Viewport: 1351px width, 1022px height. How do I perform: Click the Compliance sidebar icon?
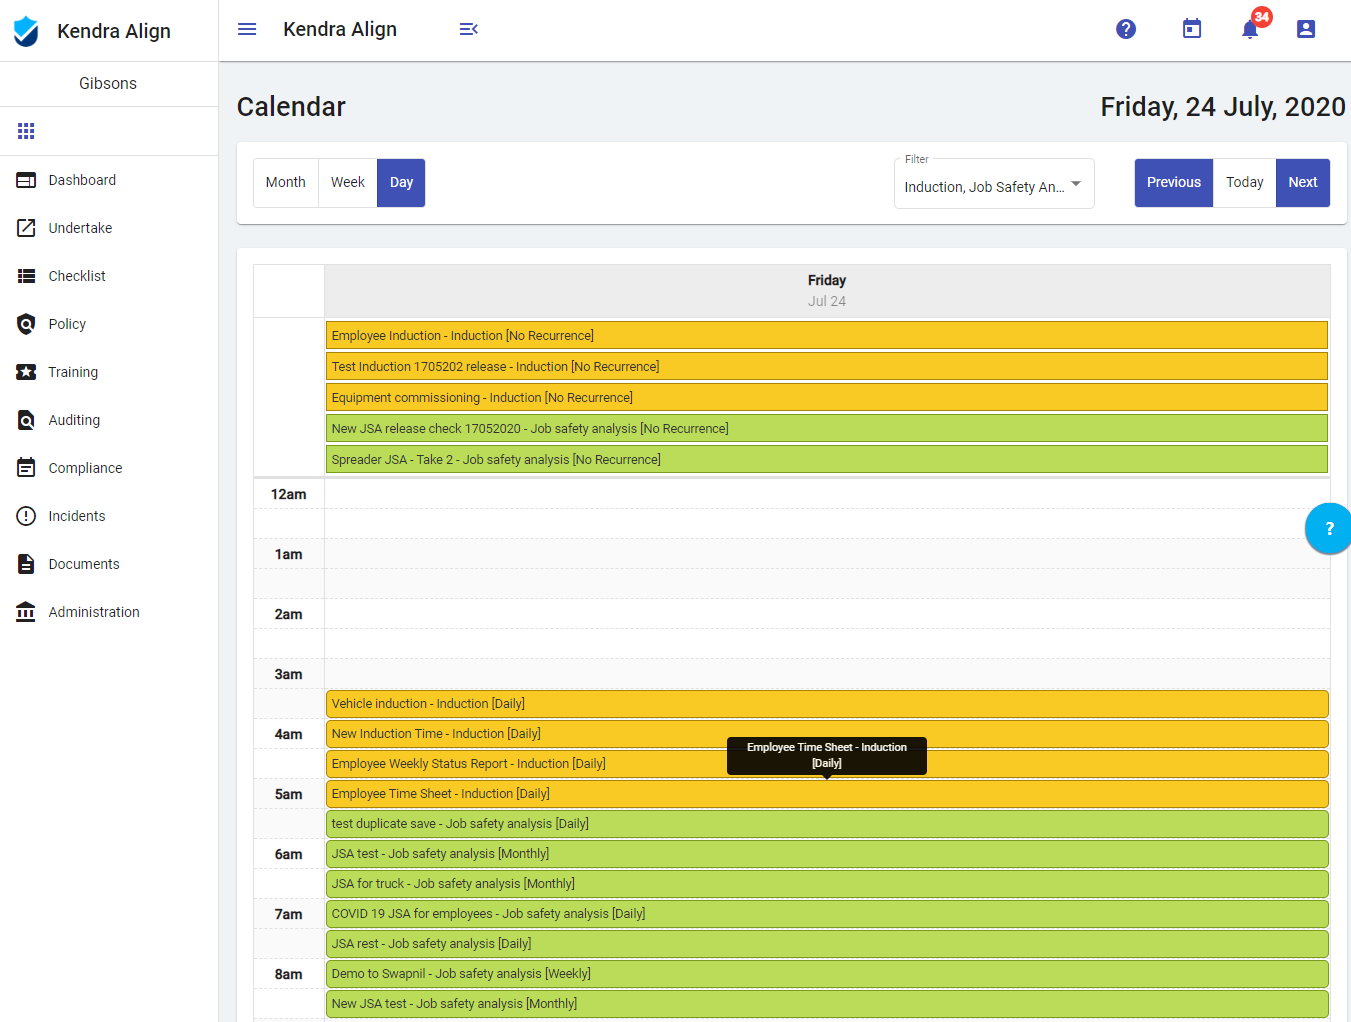click(26, 468)
